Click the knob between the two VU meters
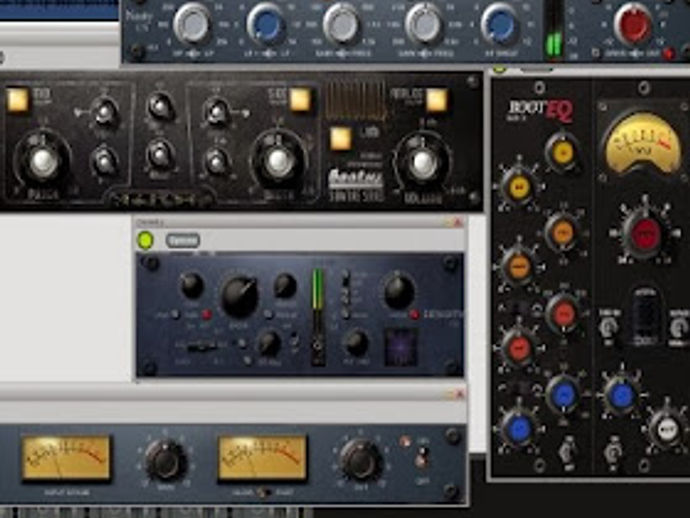 165,460
